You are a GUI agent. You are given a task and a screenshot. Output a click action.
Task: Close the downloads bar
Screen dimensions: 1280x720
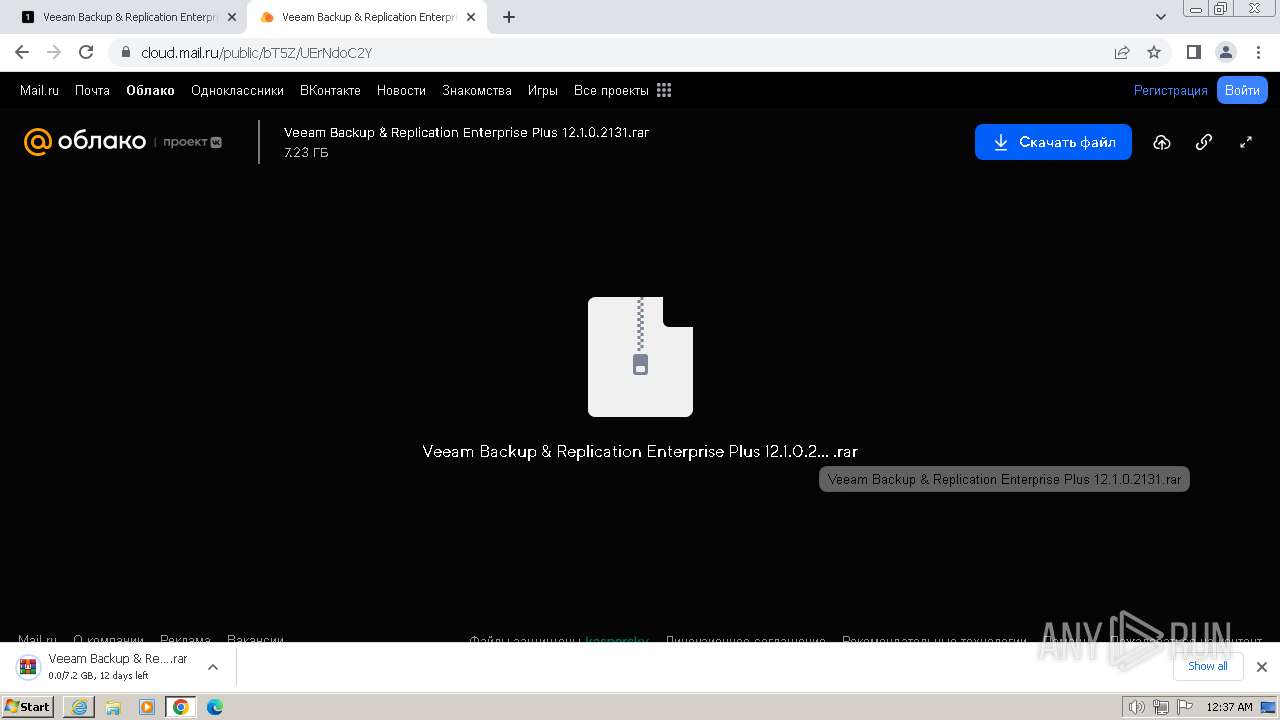pos(1261,667)
